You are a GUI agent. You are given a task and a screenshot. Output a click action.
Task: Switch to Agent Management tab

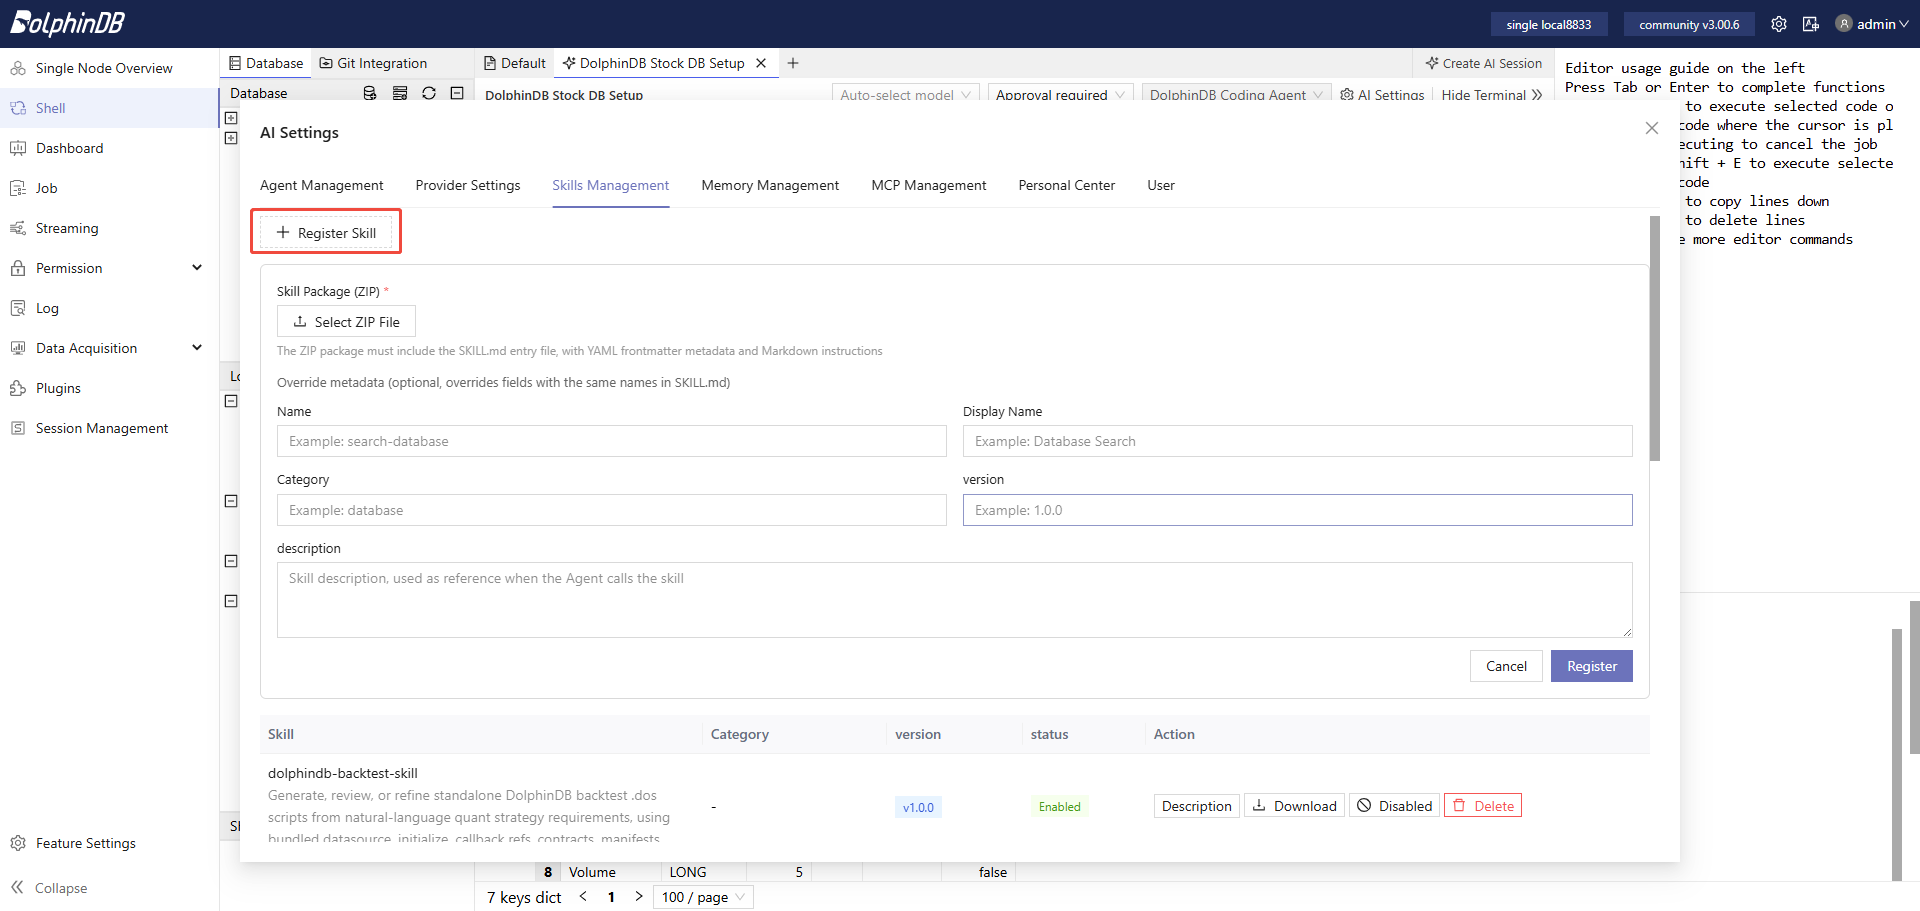click(321, 185)
